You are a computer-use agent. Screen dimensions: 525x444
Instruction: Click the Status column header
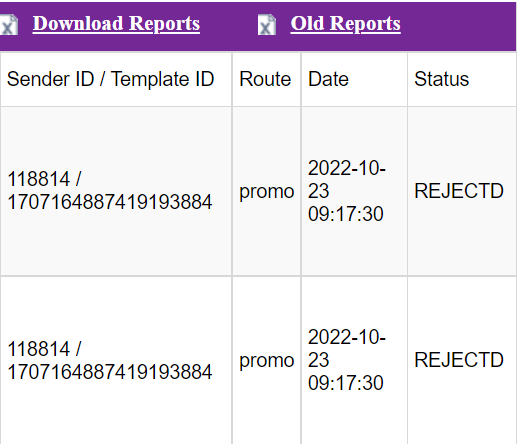441,79
